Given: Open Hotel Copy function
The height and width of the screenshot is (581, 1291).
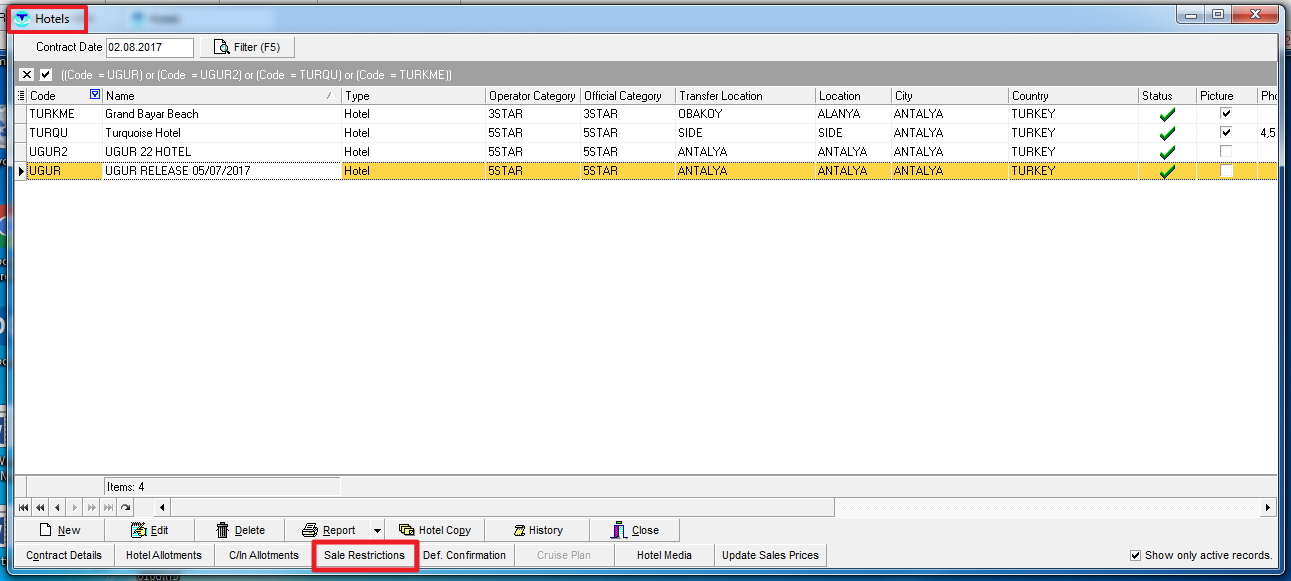Looking at the screenshot, I should (x=435, y=530).
